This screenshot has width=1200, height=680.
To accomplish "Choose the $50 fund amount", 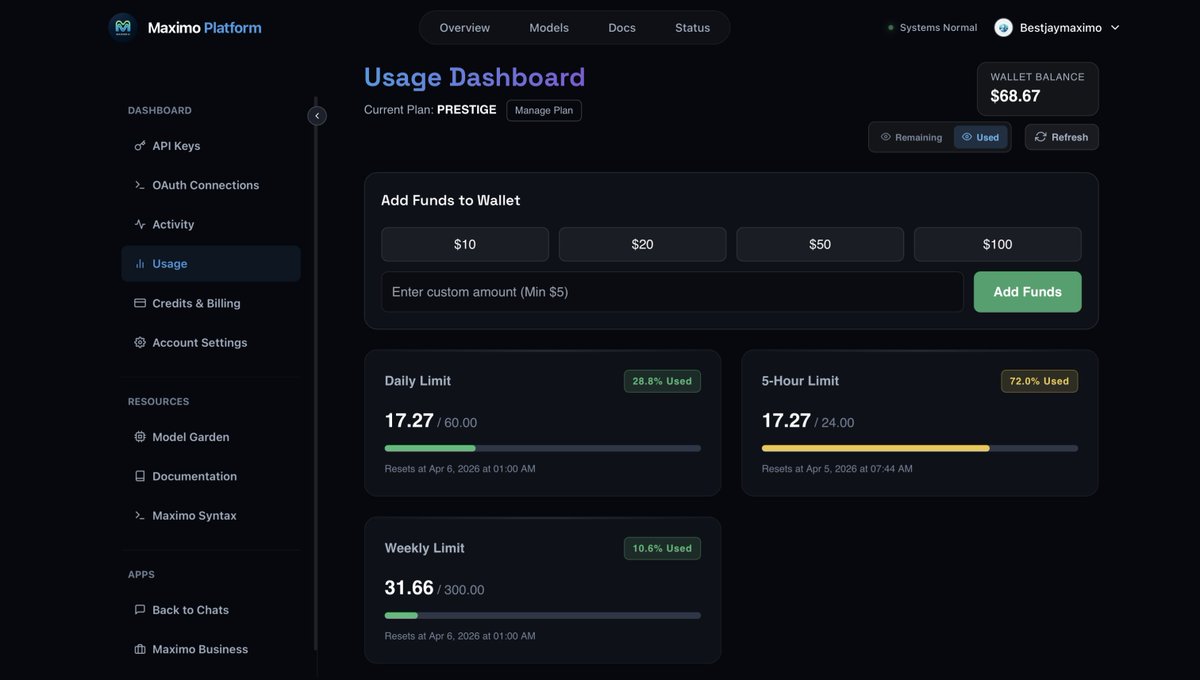I will (820, 244).
